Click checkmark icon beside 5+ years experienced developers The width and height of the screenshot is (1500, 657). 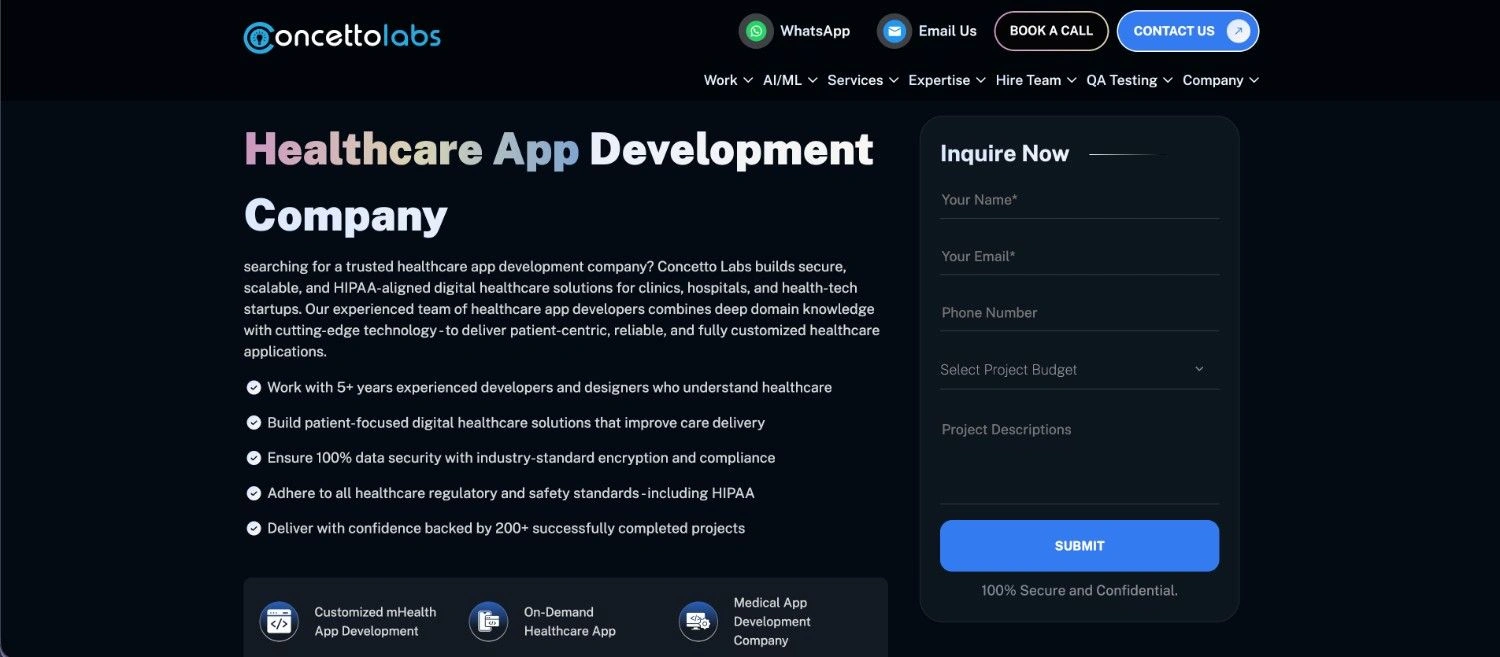[x=254, y=387]
